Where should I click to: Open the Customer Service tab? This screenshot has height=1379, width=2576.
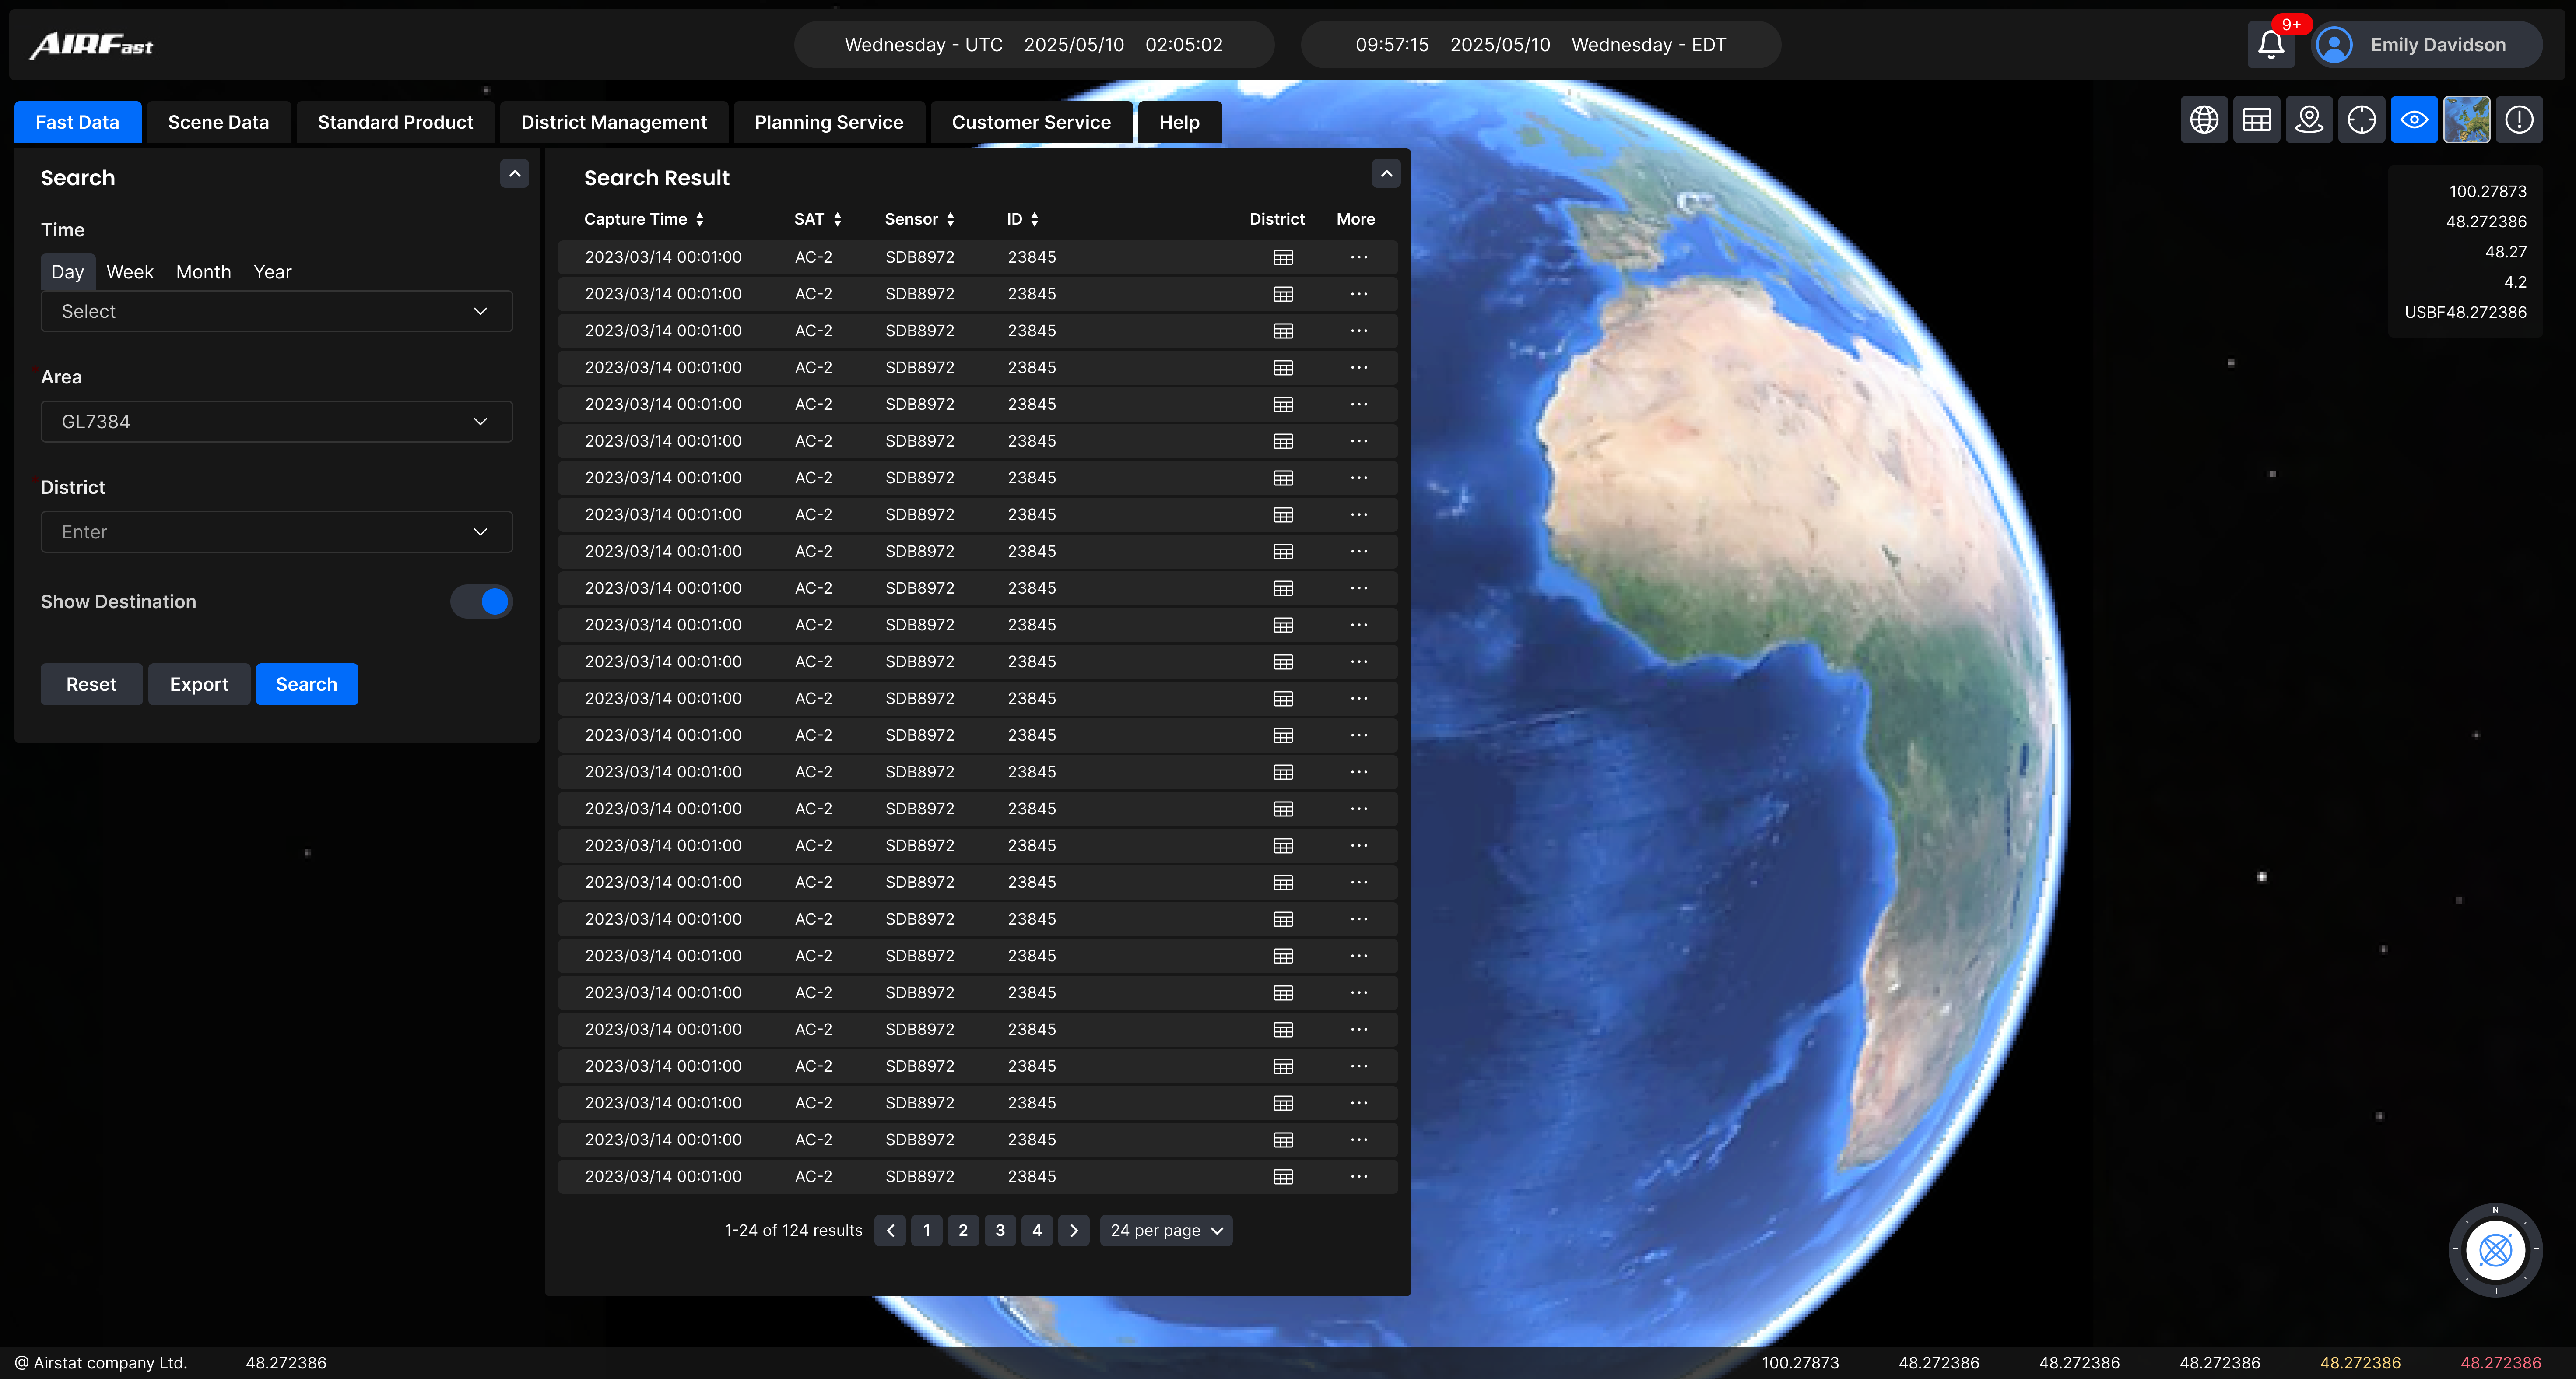click(1031, 122)
